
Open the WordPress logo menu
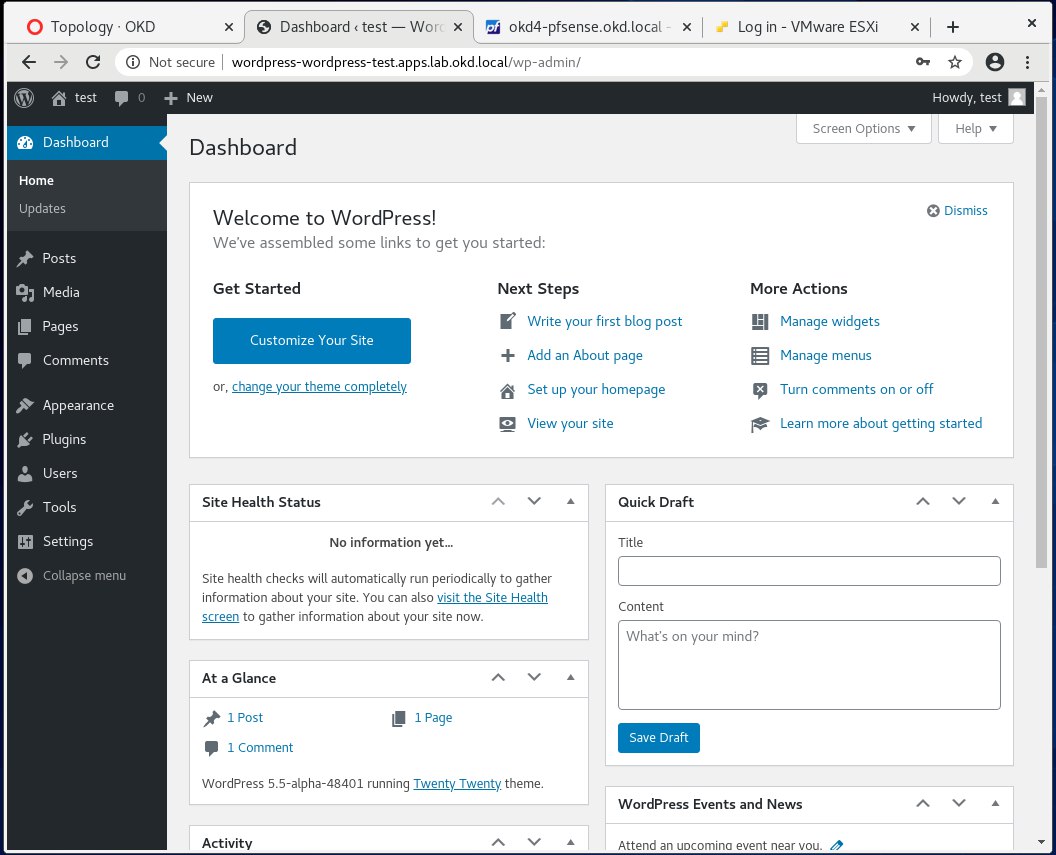tap(24, 98)
